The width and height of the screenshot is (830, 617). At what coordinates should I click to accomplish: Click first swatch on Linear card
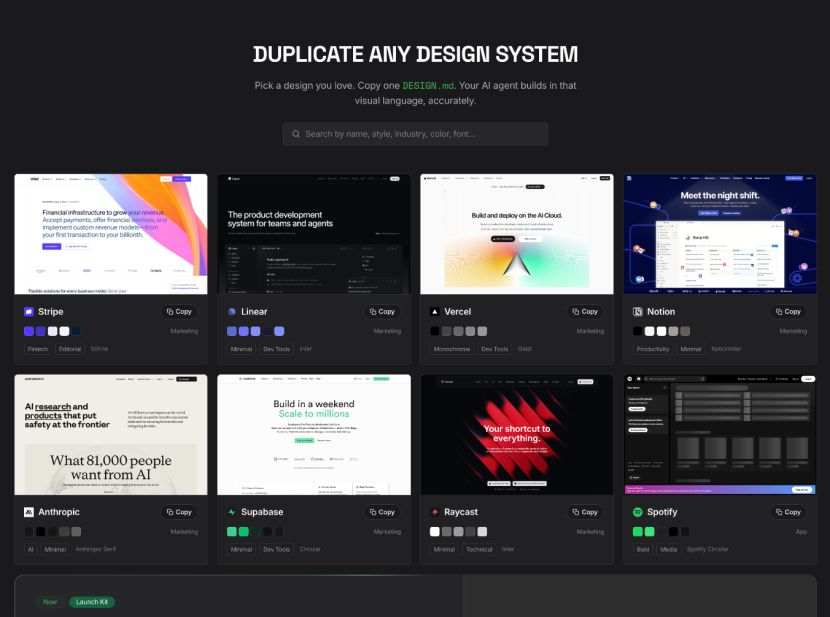pyautogui.click(x=232, y=331)
